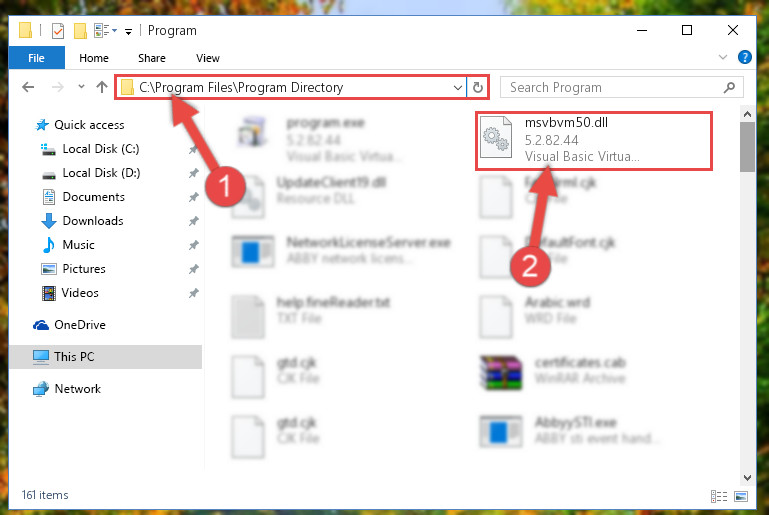Click the 161 items status text
Viewport: 769px width, 515px height.
point(45,495)
